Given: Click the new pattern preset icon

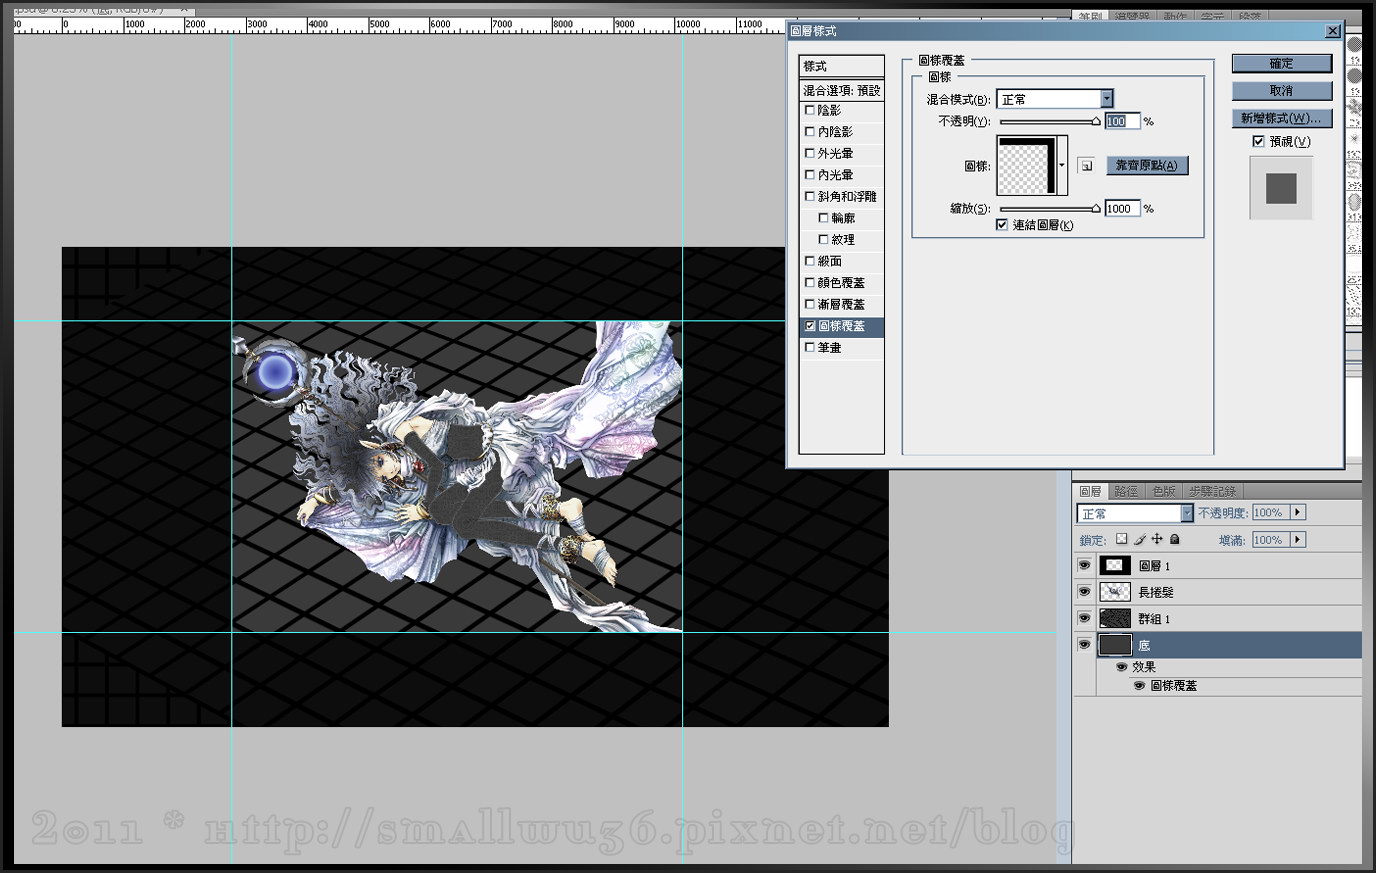Looking at the screenshot, I should pos(1086,166).
